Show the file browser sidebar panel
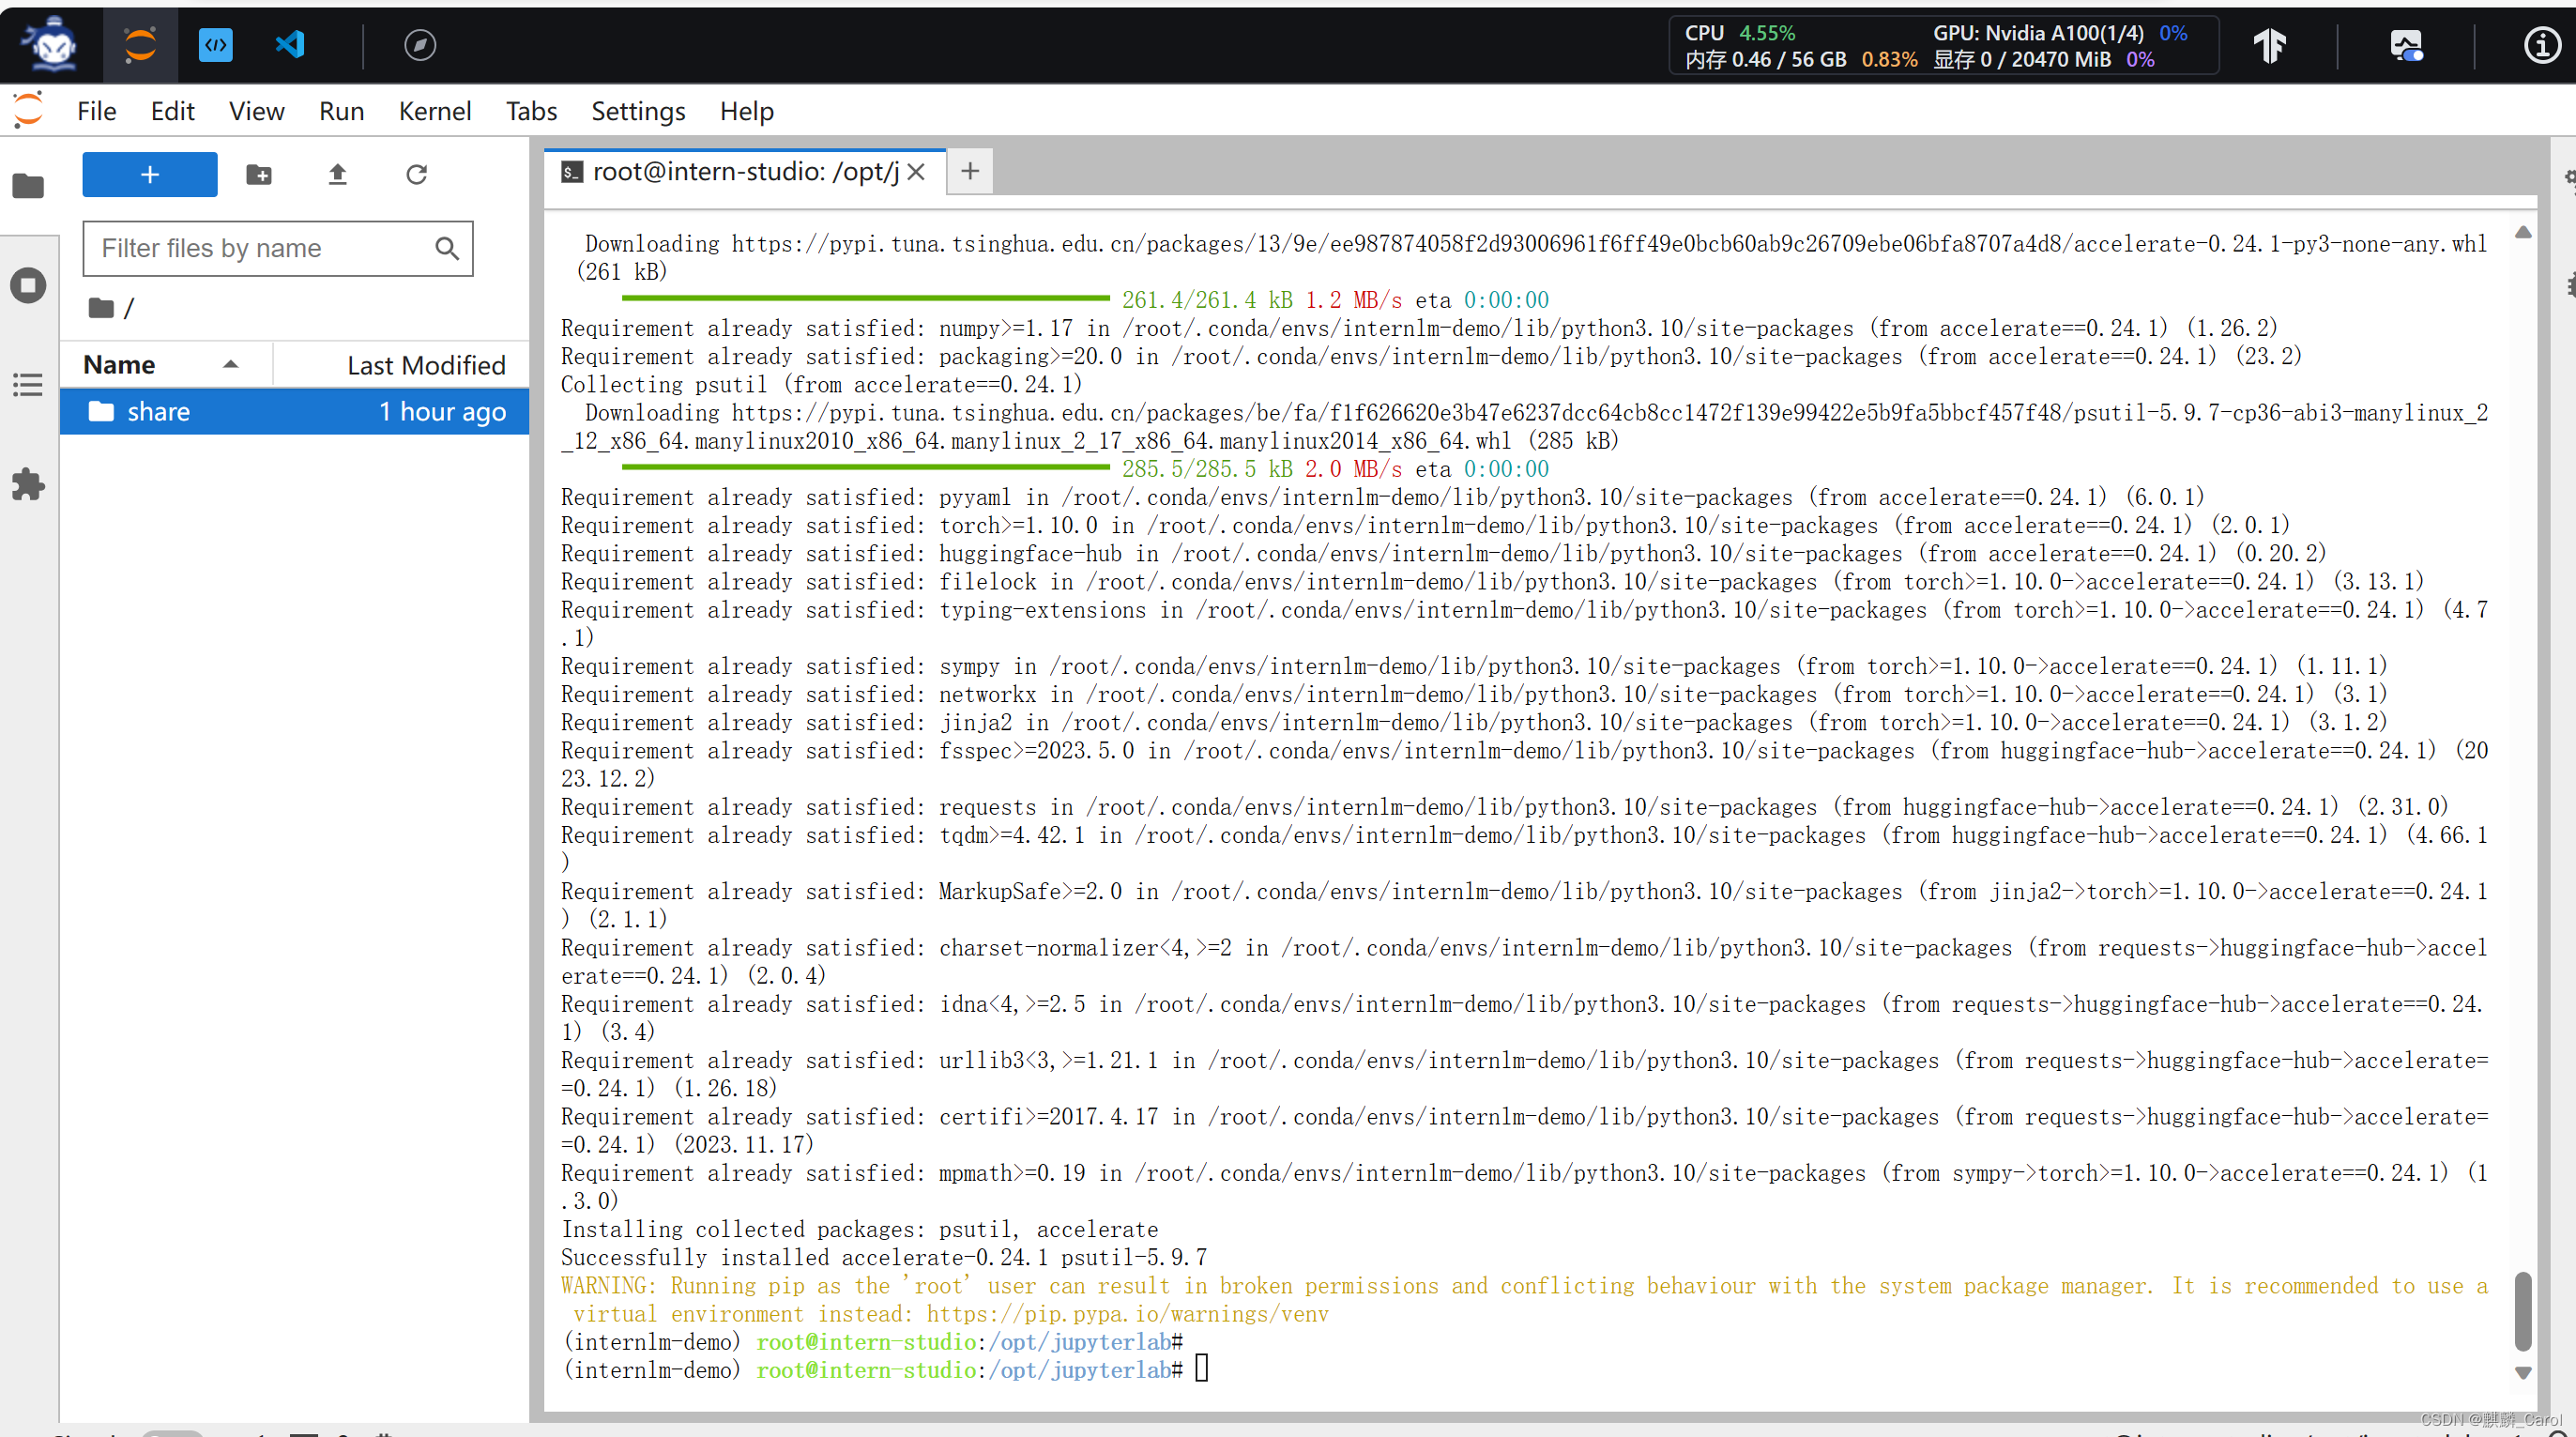This screenshot has width=2576, height=1437. (28, 186)
